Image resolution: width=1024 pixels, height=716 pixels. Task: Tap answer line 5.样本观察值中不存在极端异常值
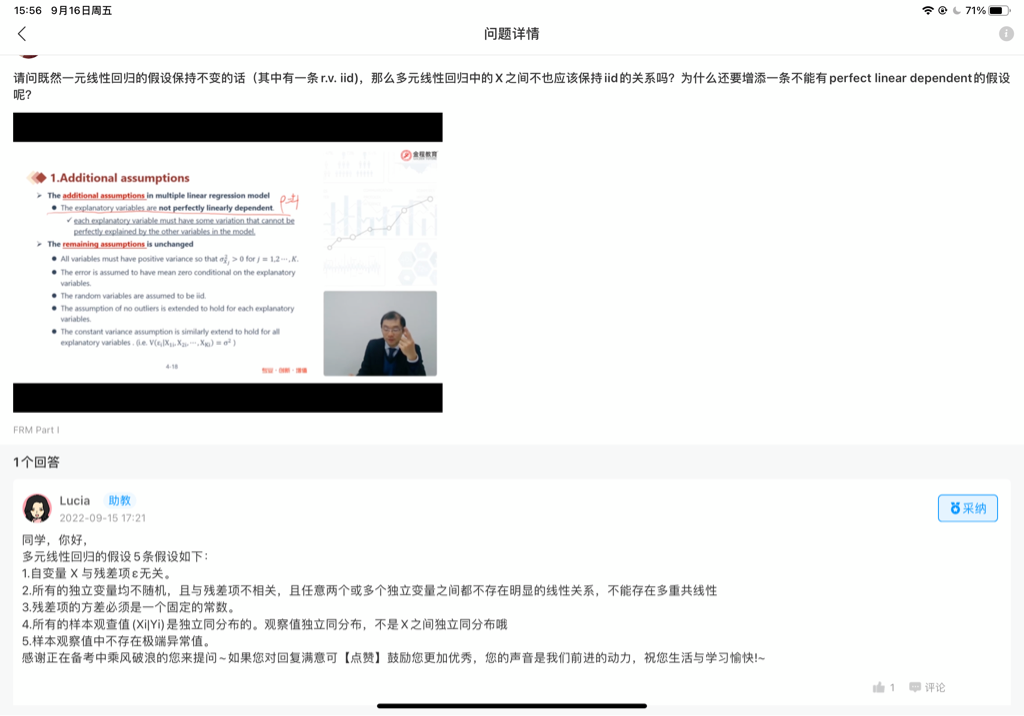point(116,641)
